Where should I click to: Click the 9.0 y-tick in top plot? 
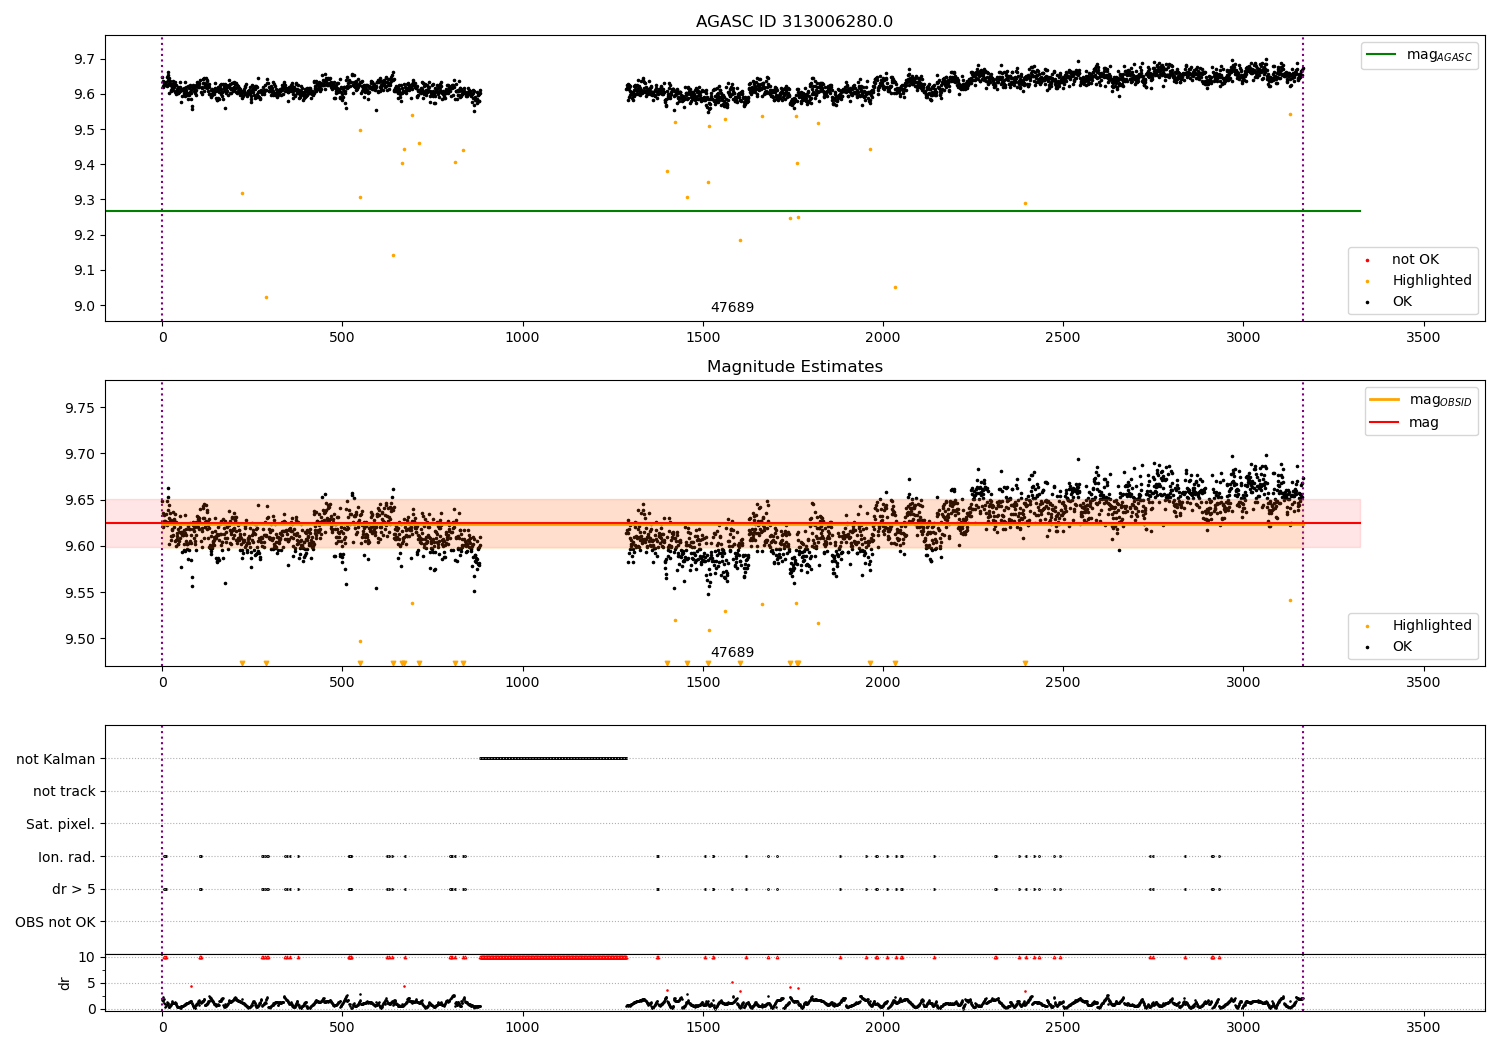click(84, 306)
